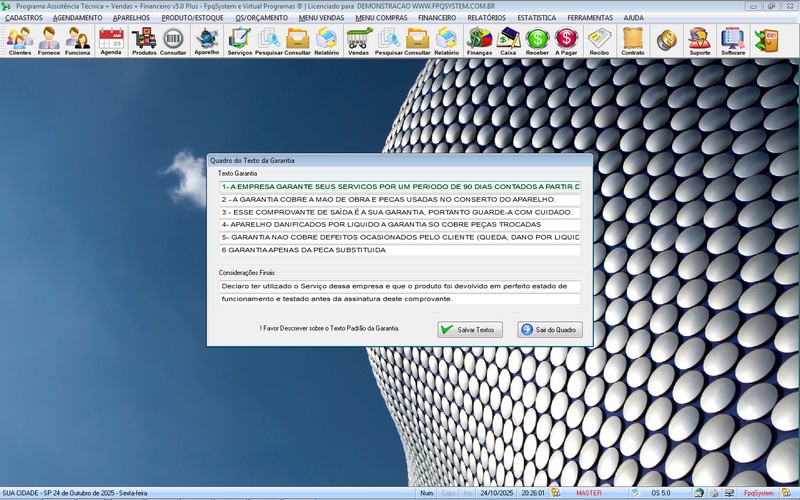Edit warranty line 2 MAO DE OBRA
The height and width of the screenshot is (500, 800).
tap(400, 199)
